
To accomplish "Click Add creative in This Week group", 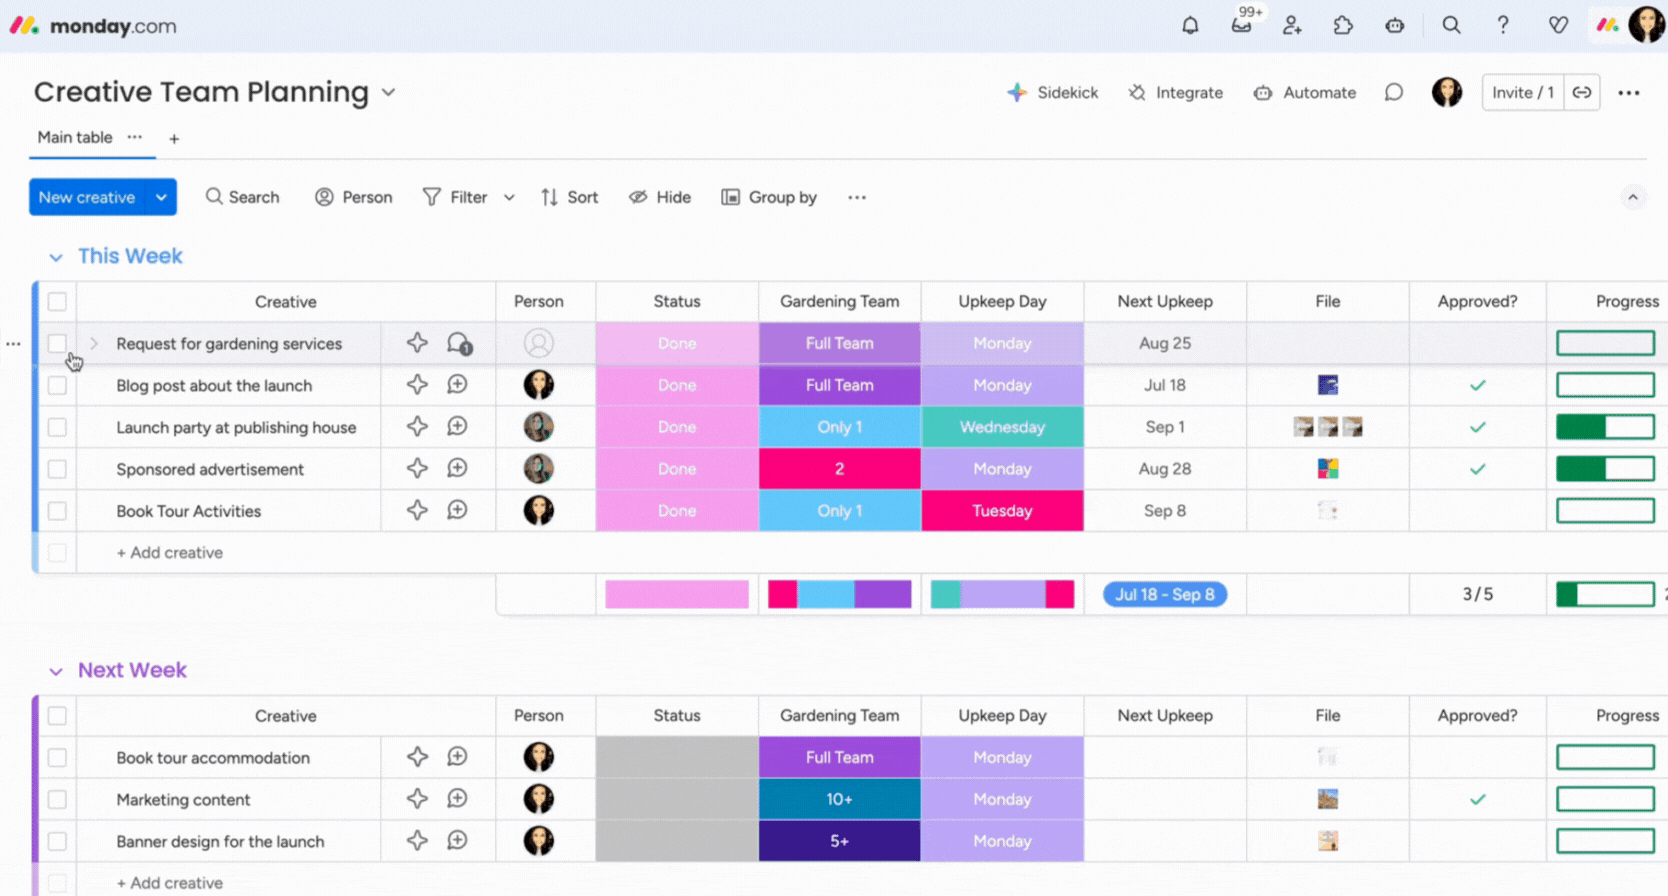I will (x=170, y=553).
